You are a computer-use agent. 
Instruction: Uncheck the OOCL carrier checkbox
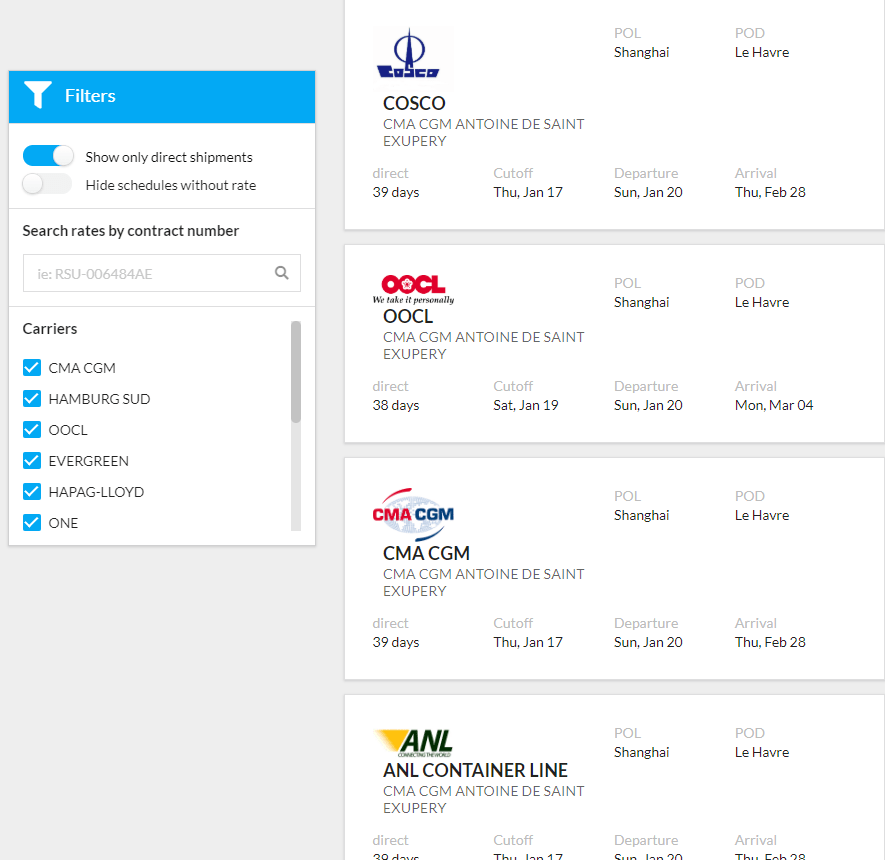(32, 429)
